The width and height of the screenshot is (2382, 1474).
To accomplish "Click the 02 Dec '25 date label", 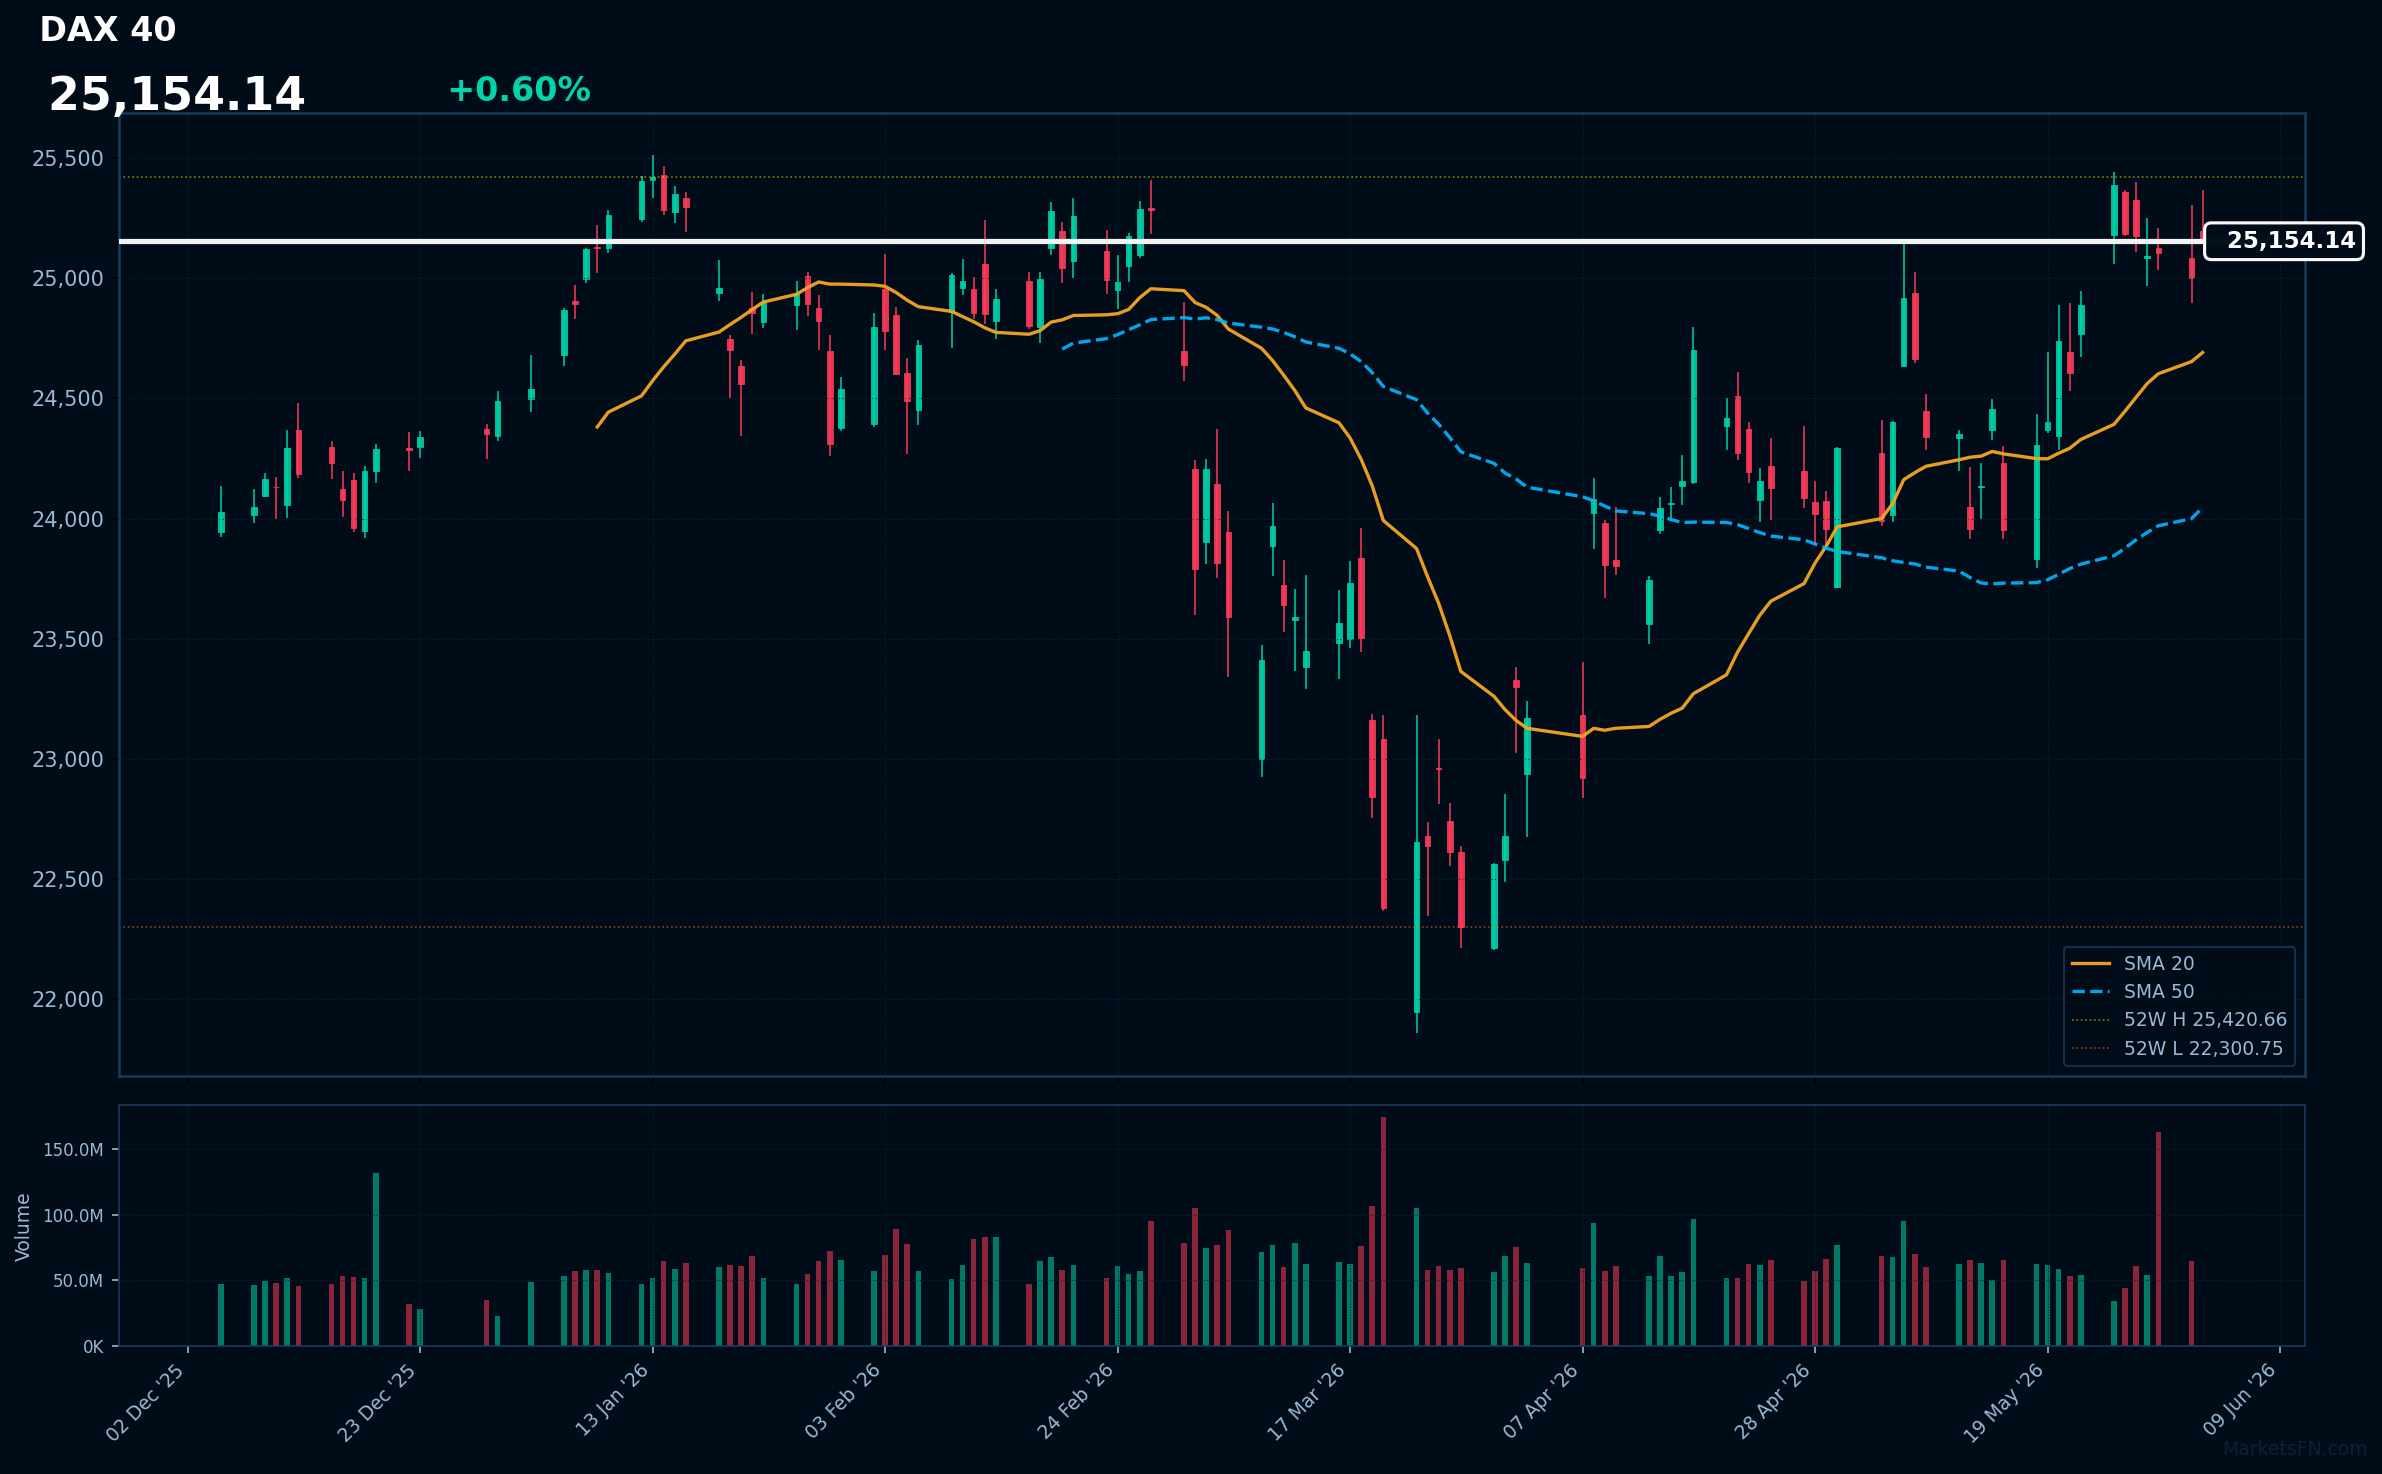I will click(146, 1402).
